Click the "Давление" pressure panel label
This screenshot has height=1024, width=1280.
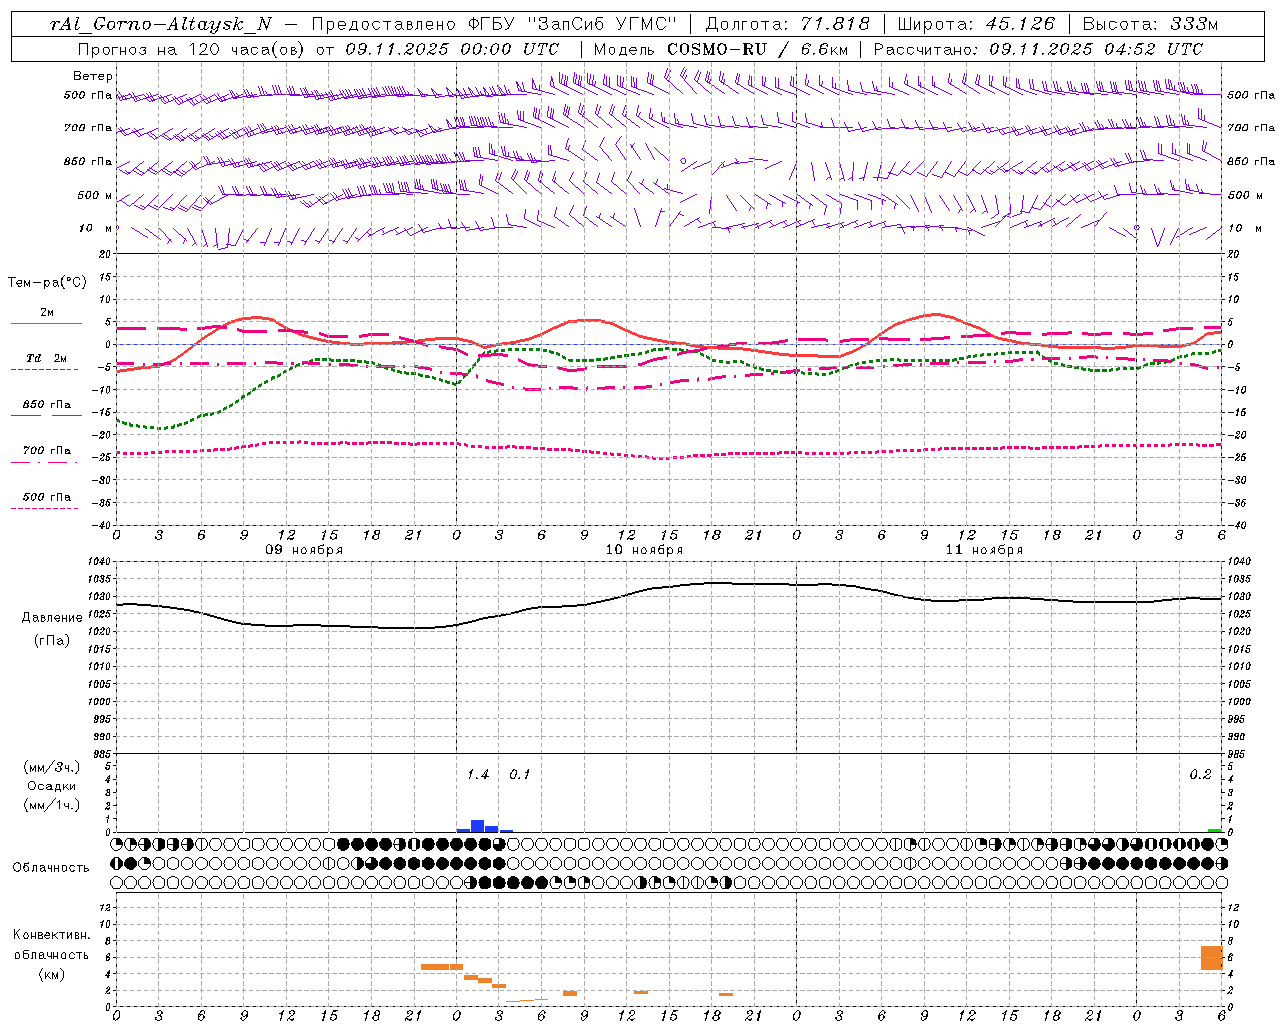click(52, 618)
